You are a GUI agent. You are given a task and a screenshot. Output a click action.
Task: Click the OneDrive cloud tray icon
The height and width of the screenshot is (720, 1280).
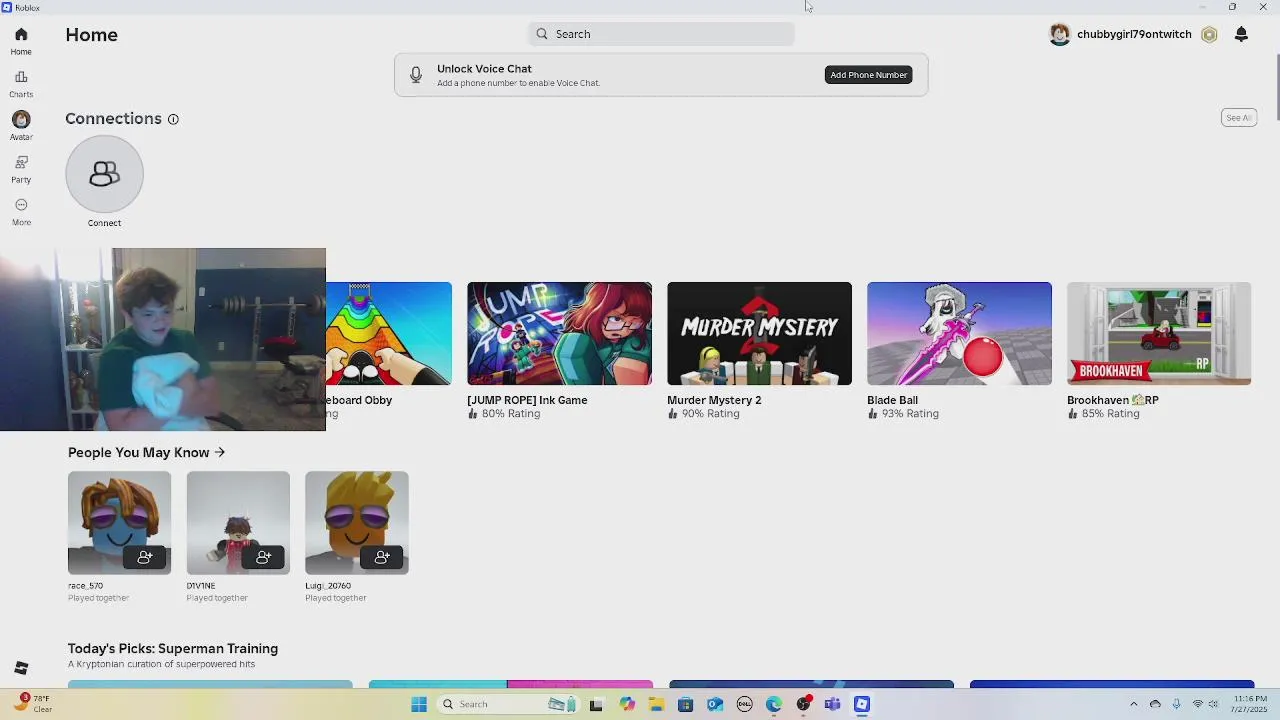point(1155,704)
